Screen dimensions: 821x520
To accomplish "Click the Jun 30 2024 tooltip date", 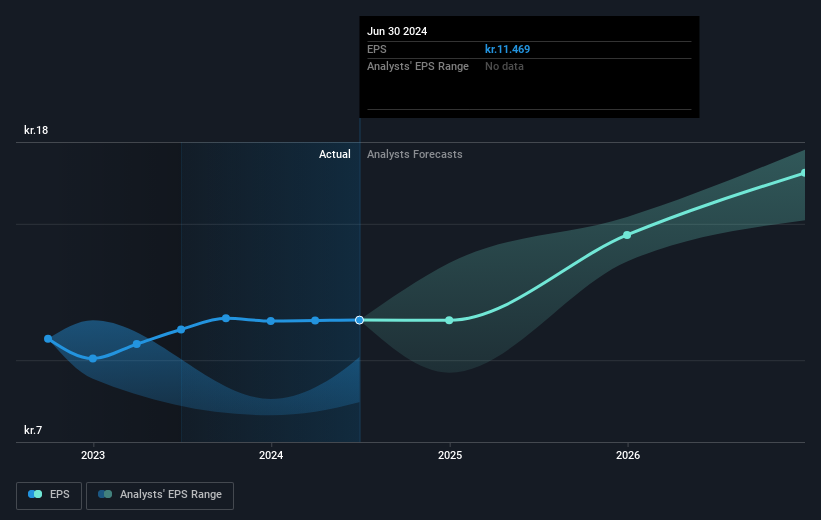I will (397, 31).
